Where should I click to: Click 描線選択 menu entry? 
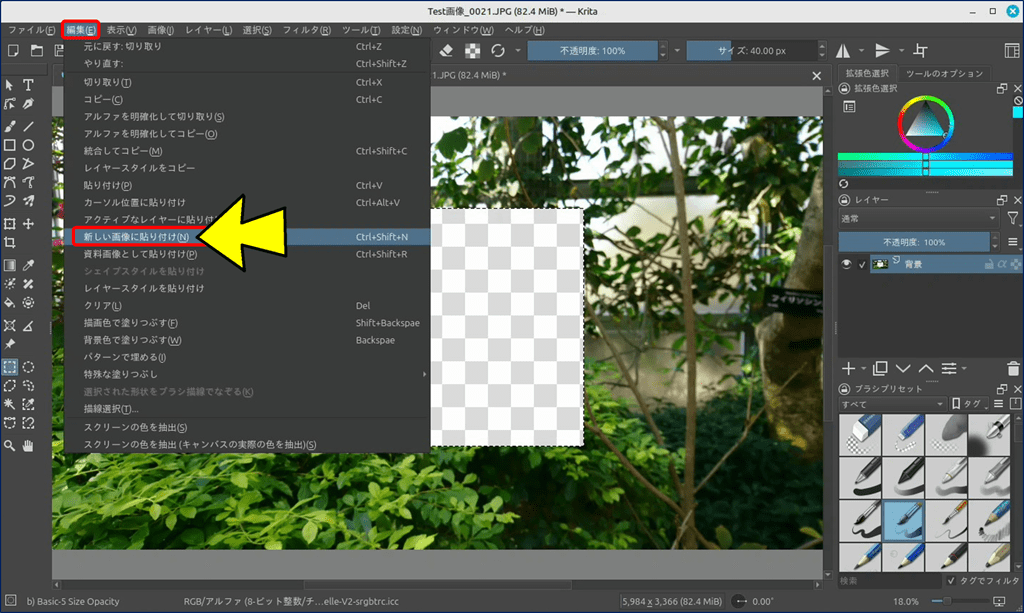[x=111, y=409]
